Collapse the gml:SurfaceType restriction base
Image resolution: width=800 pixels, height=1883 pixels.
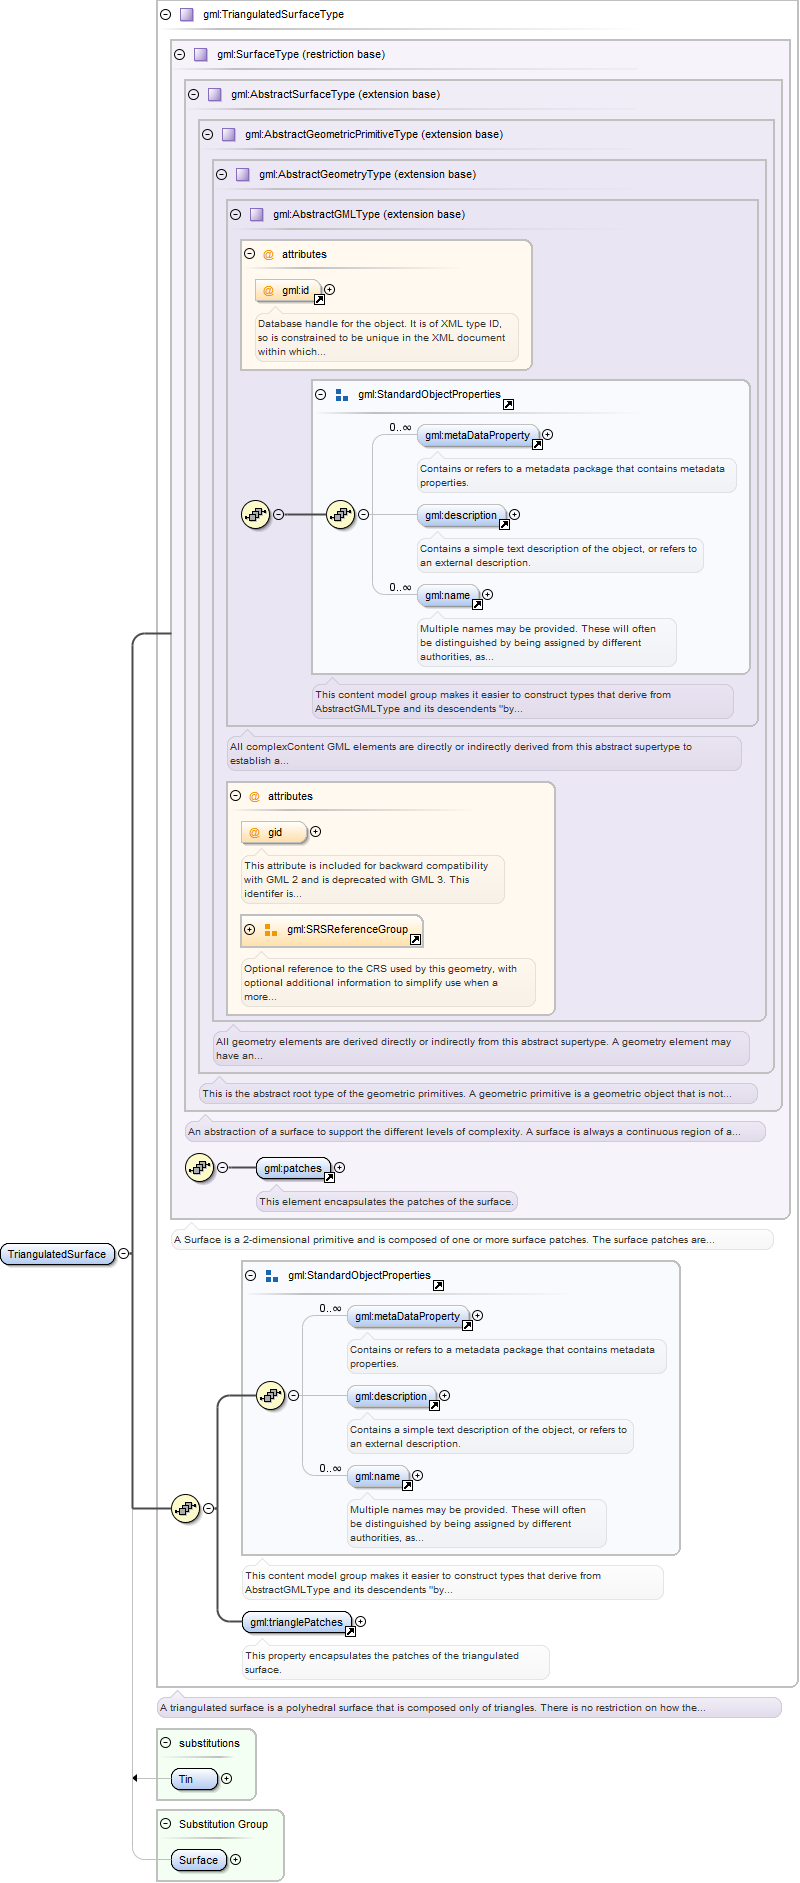click(x=180, y=55)
